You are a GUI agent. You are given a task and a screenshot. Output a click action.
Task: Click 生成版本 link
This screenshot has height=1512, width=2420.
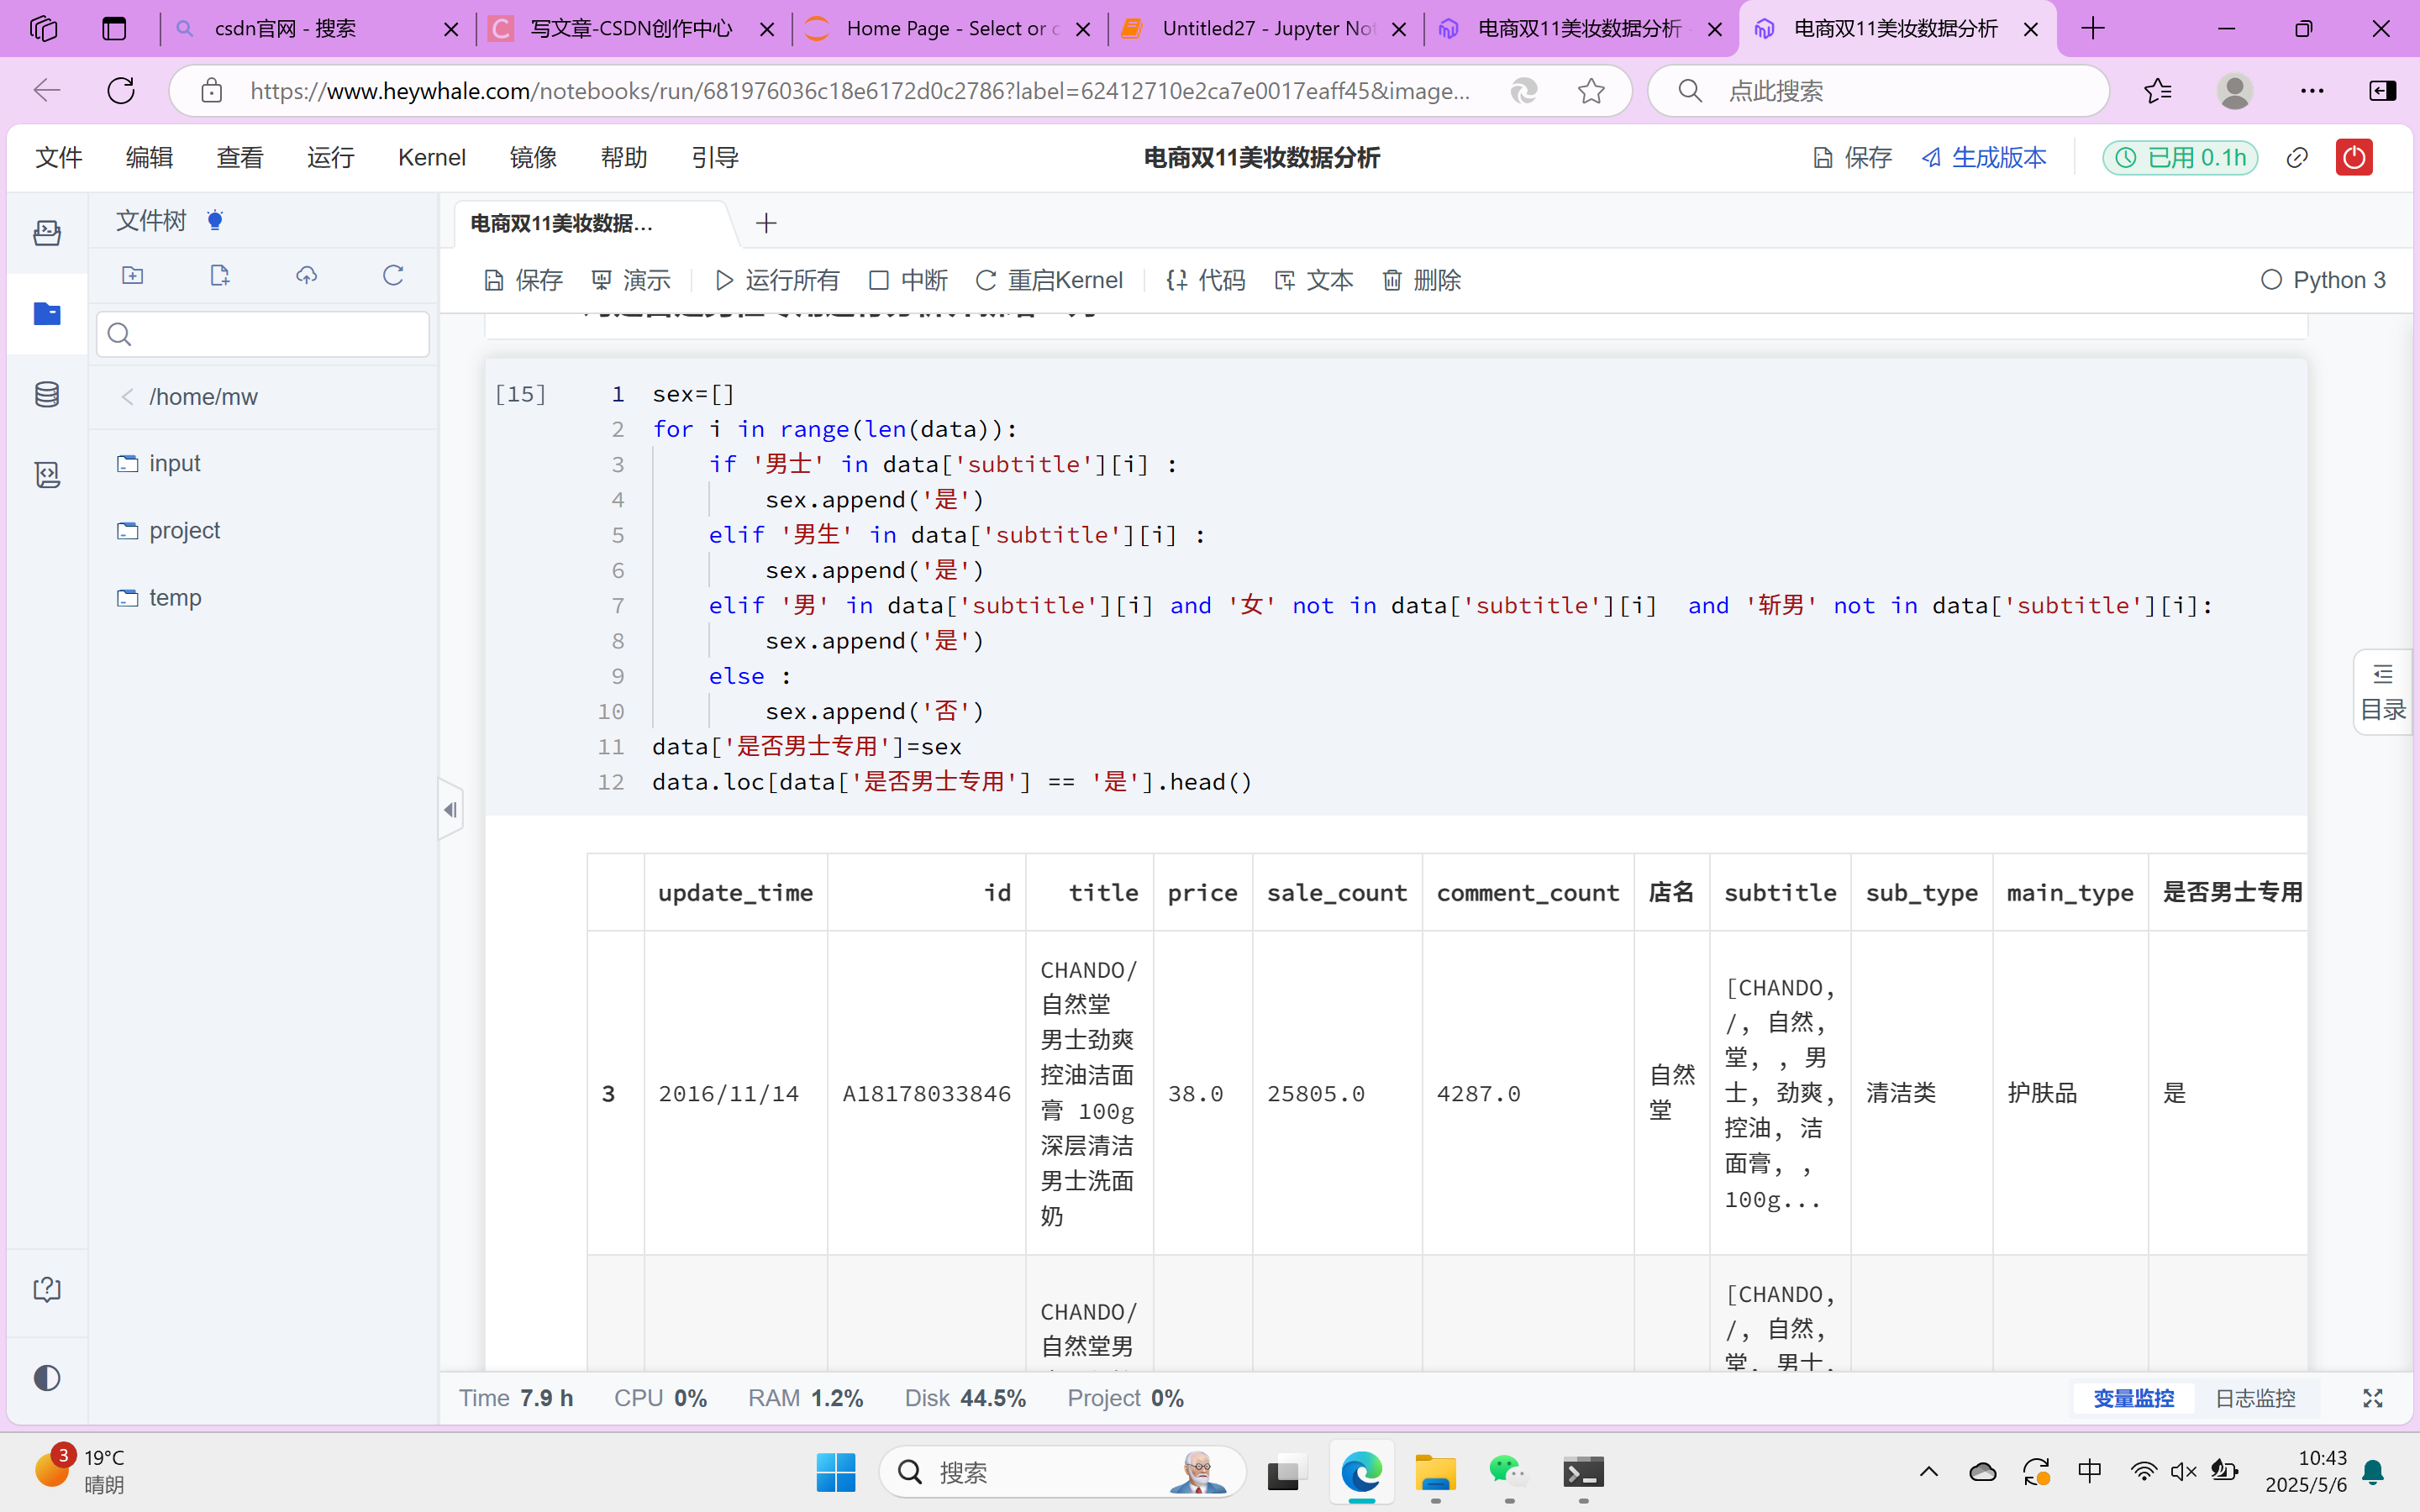click(1984, 157)
